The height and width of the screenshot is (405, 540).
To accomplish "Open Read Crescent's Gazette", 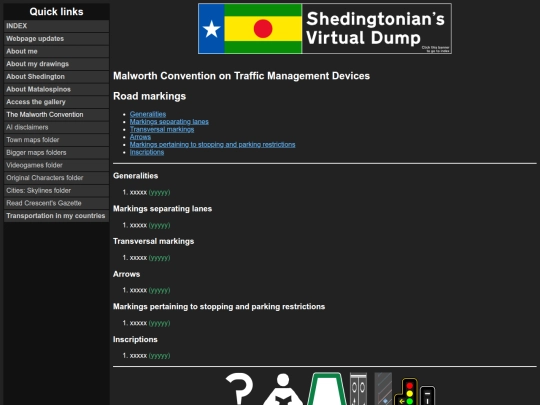I will (x=56, y=203).
